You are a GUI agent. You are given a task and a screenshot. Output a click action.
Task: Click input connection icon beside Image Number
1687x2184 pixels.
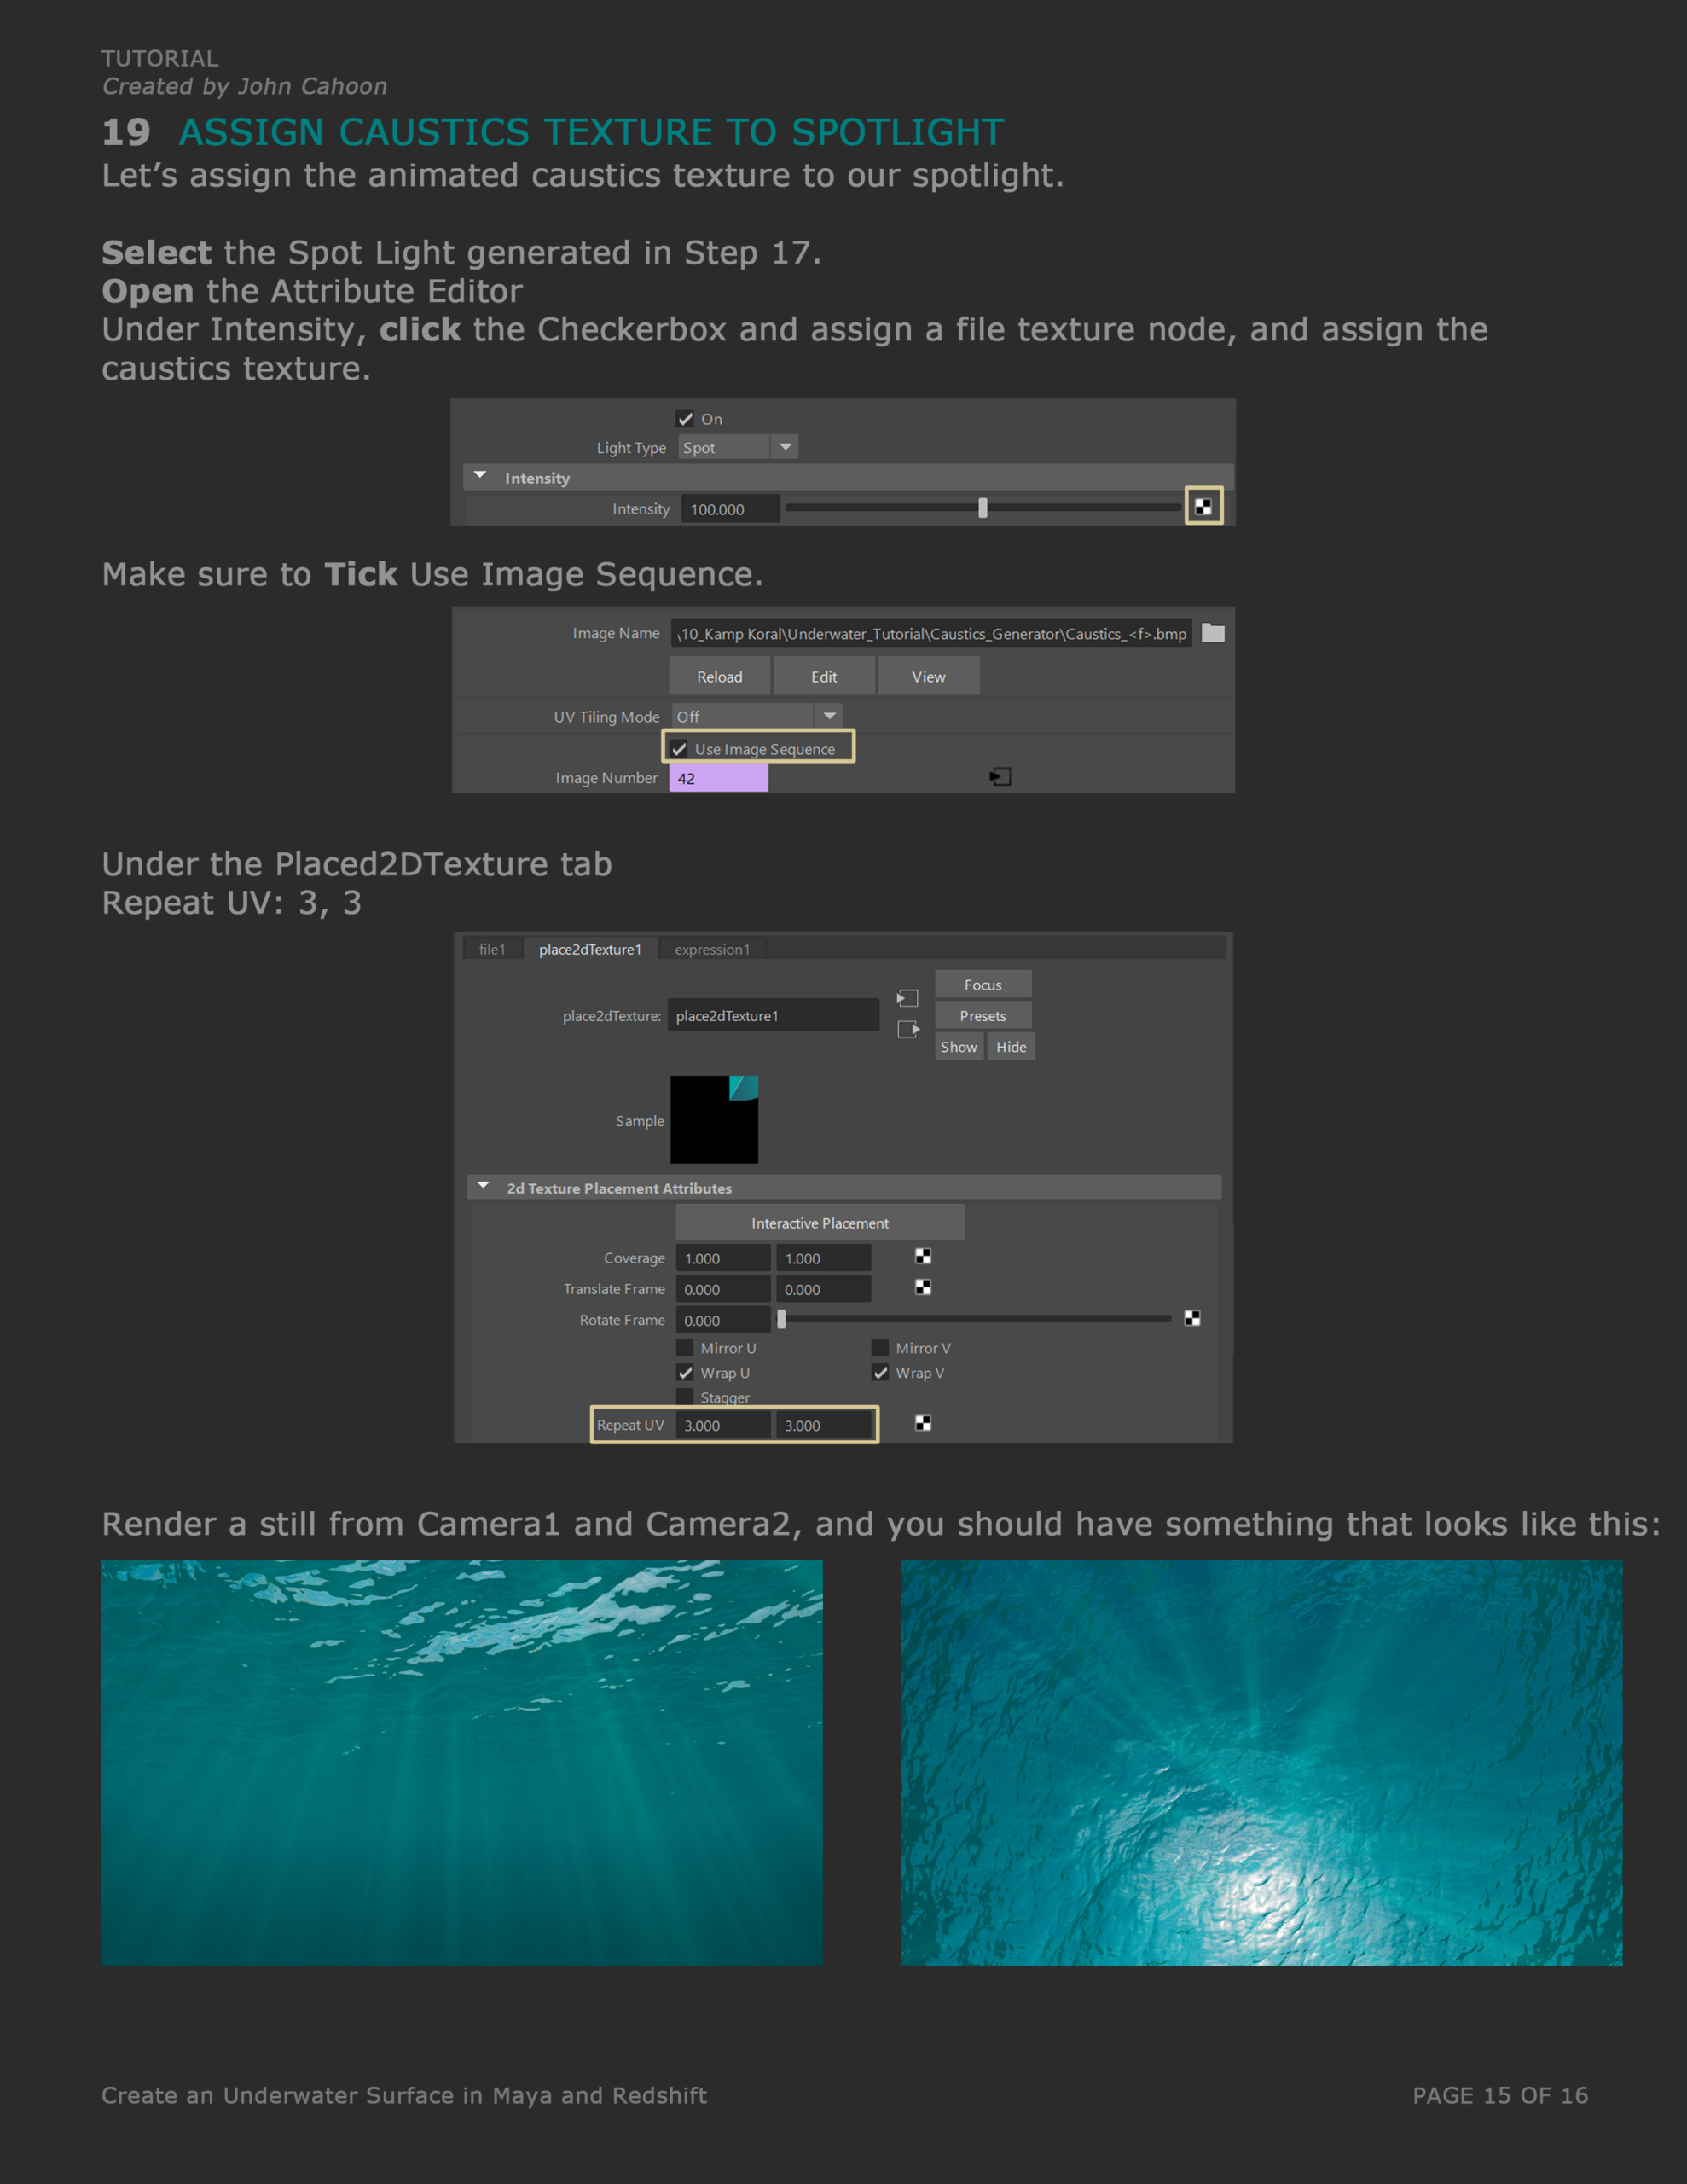1000,776
